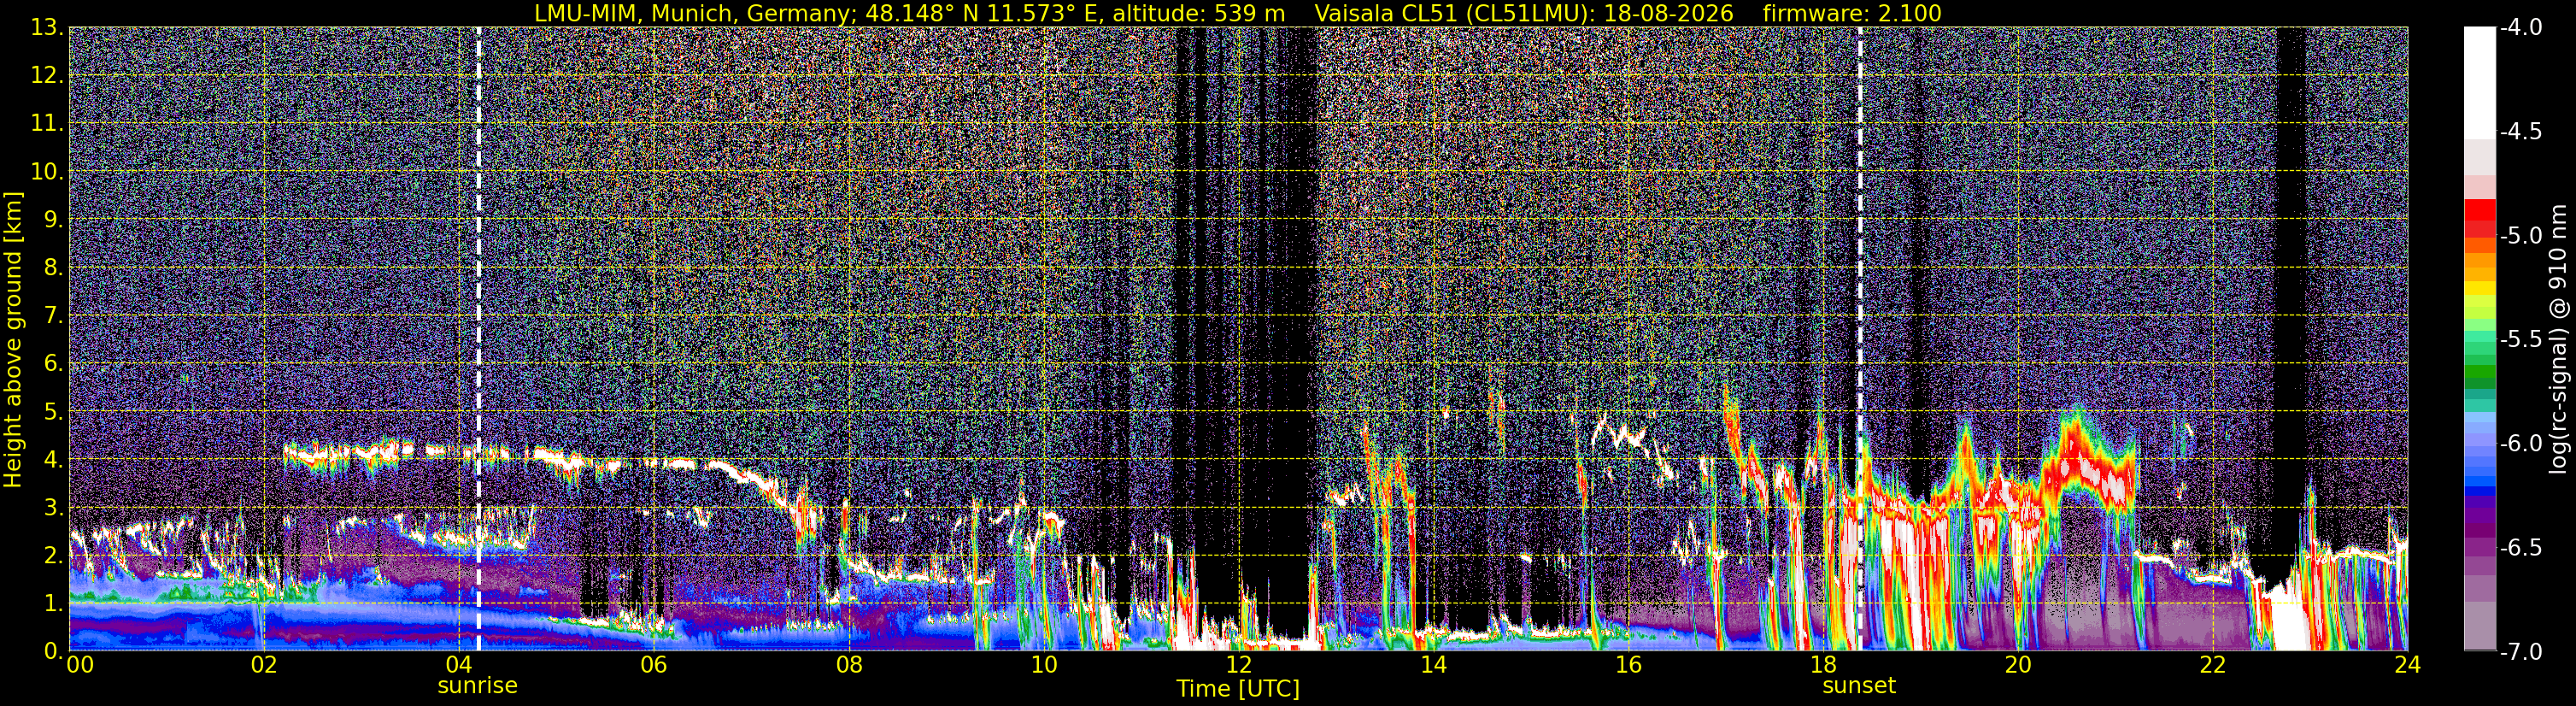Viewport: 2576px width, 706px height.
Task: Click the '7.' height tick label
Action: 54,315
